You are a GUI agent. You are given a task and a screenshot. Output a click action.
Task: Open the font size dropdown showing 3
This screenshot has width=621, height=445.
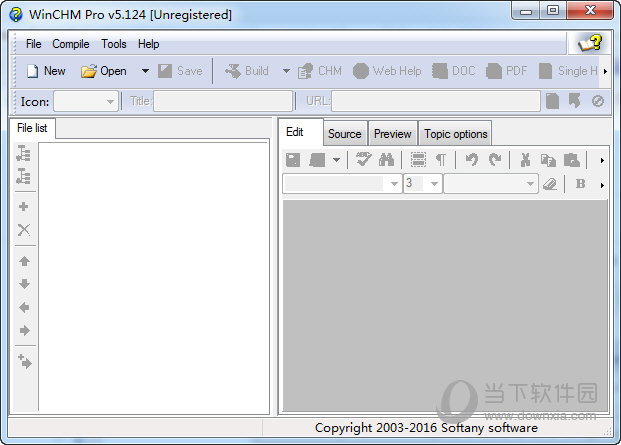tap(423, 183)
